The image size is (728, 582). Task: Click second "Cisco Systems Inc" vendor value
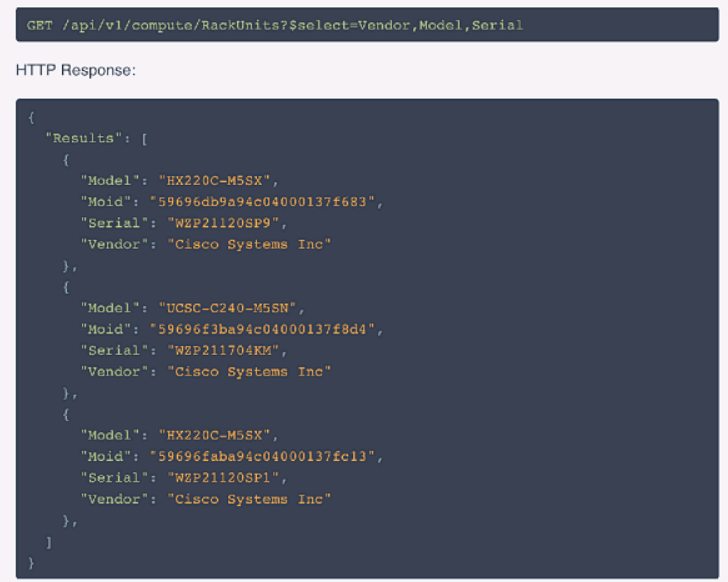pos(249,372)
